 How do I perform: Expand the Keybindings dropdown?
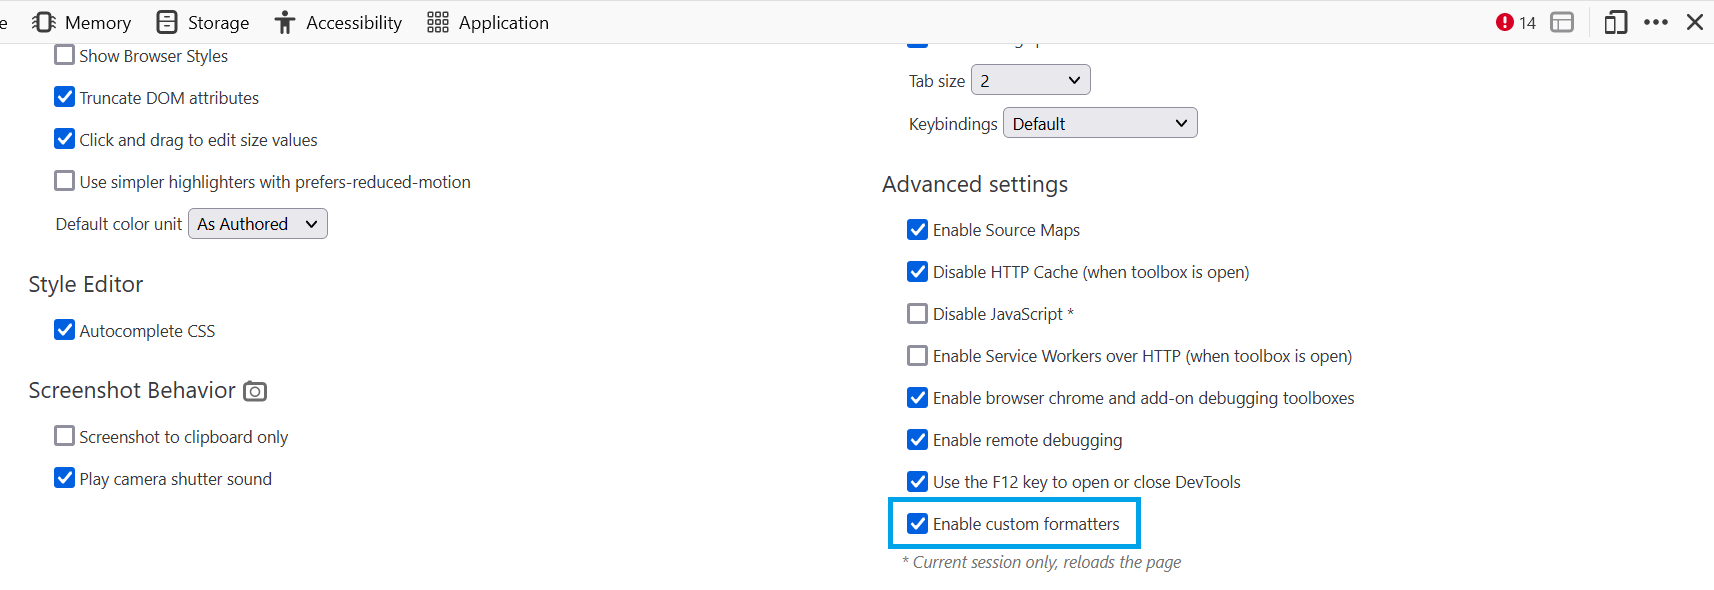click(x=1099, y=123)
